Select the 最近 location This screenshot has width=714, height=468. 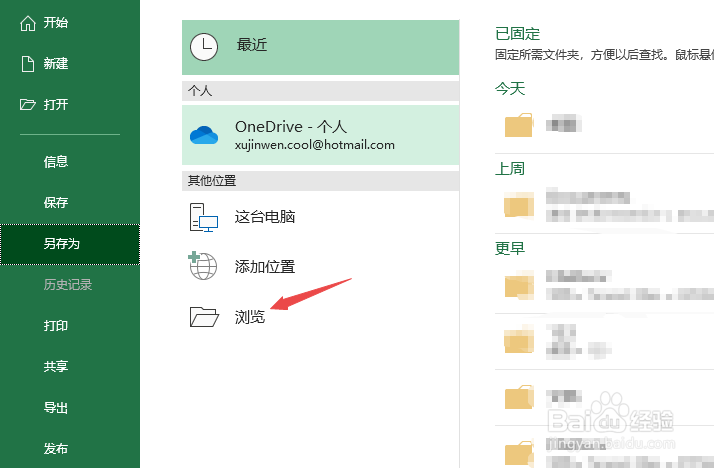click(321, 47)
